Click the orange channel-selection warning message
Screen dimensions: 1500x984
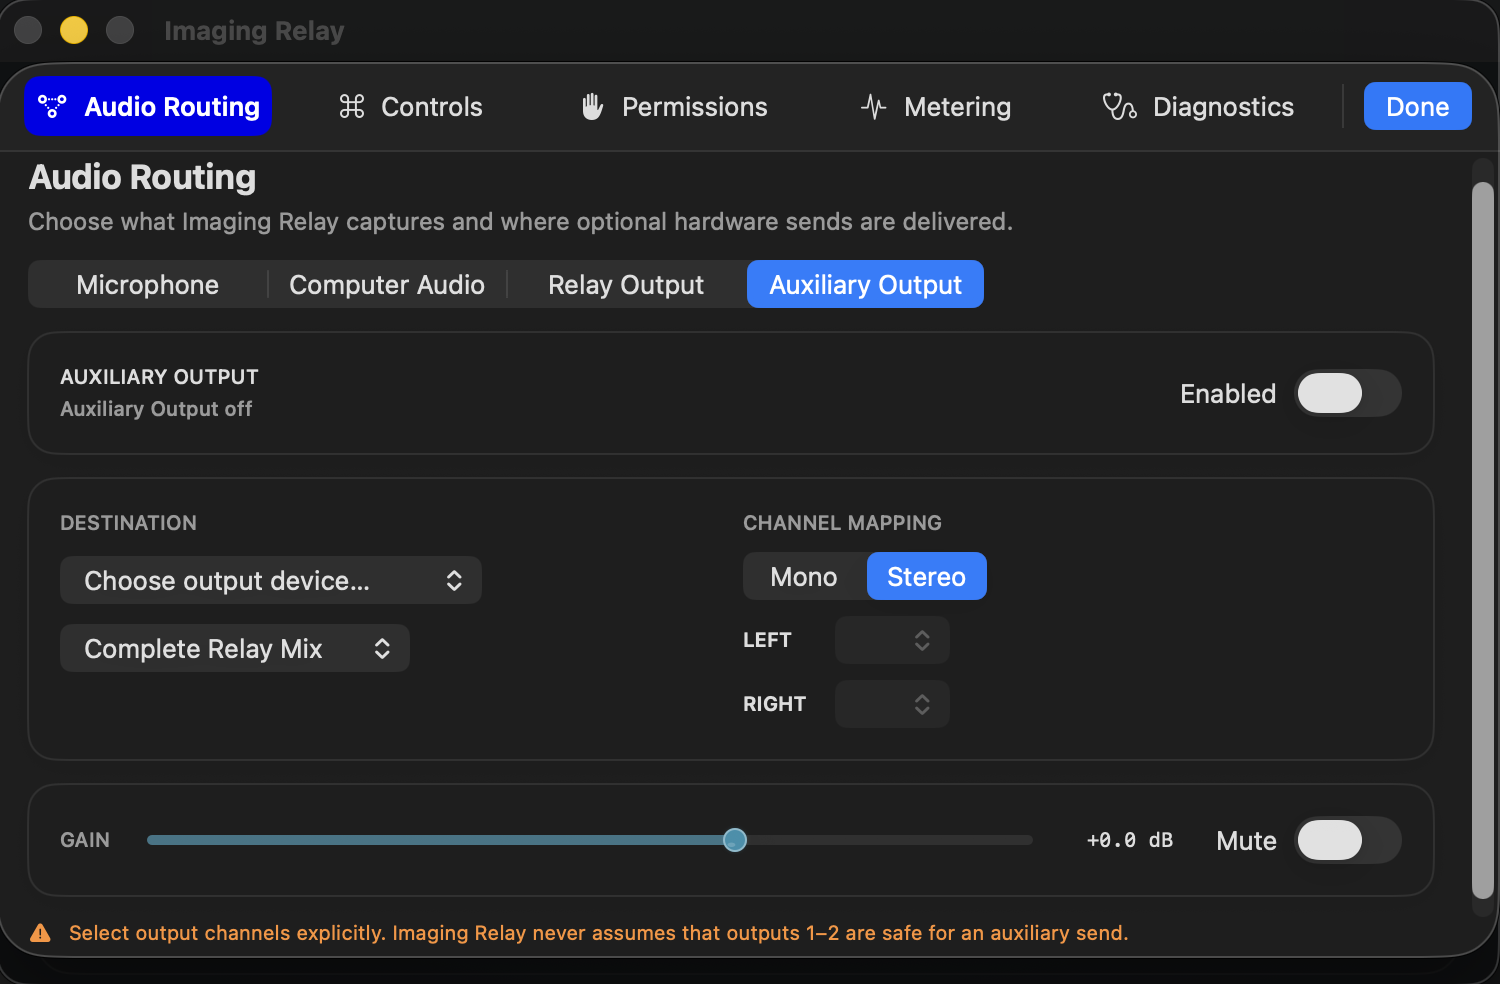point(598,933)
